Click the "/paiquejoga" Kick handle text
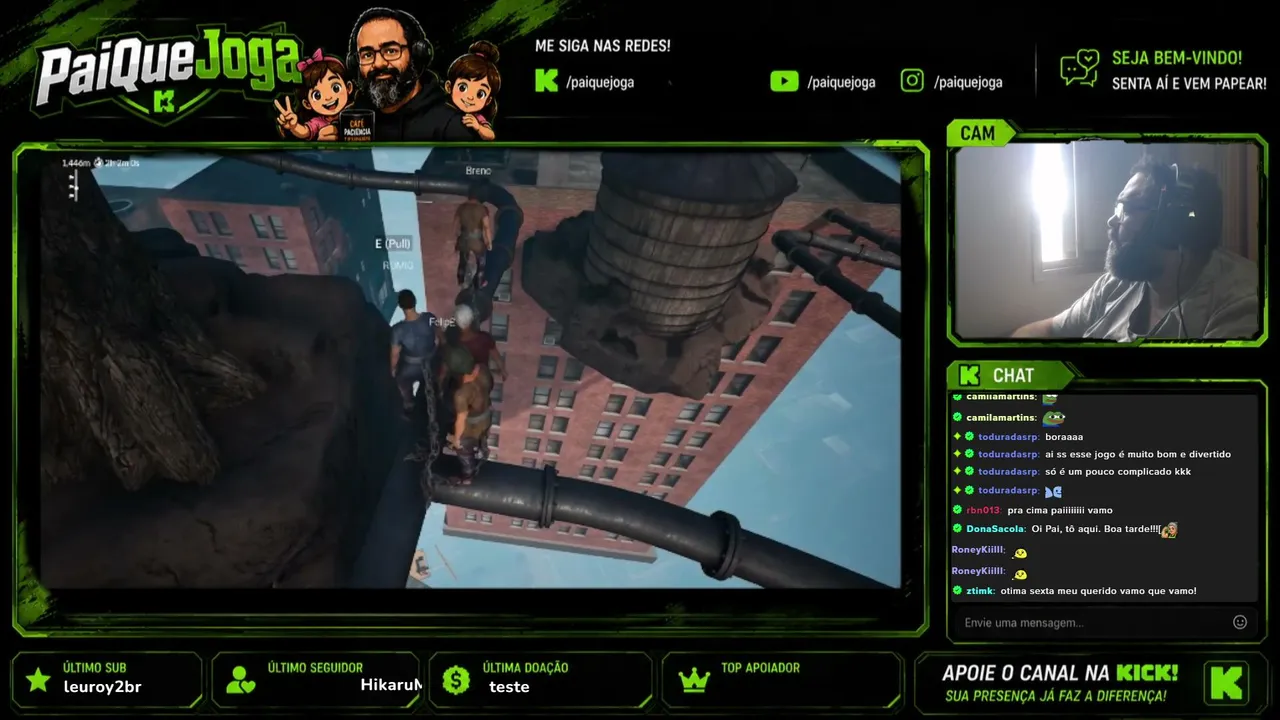The width and height of the screenshot is (1280, 720). coord(600,82)
